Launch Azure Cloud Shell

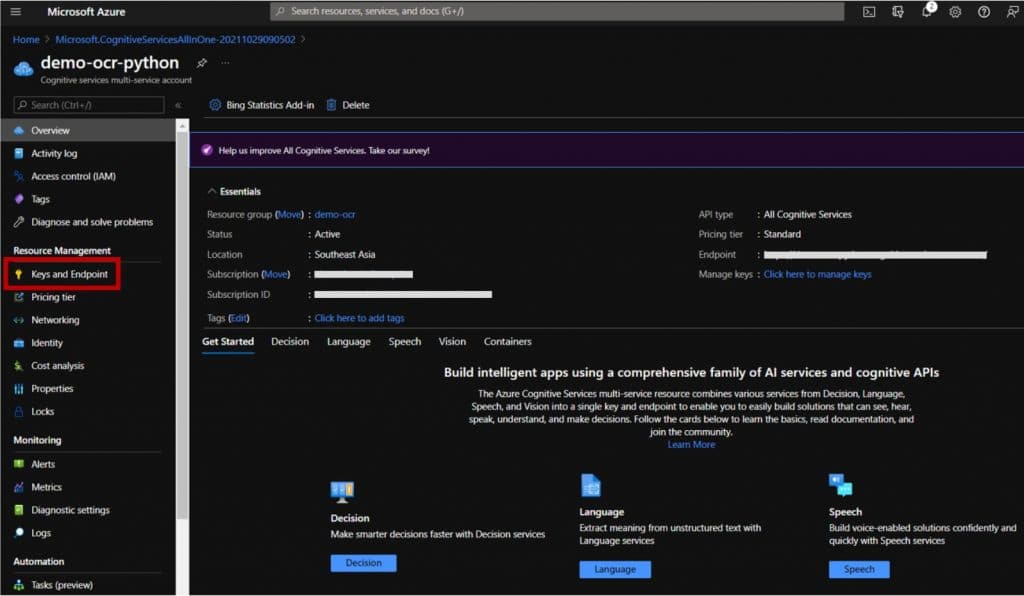pos(868,12)
